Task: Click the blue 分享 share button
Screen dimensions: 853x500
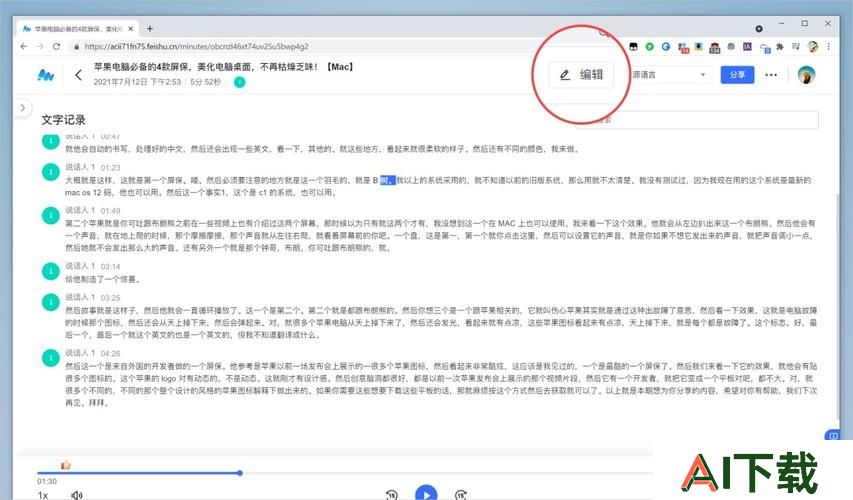Action: [737, 75]
